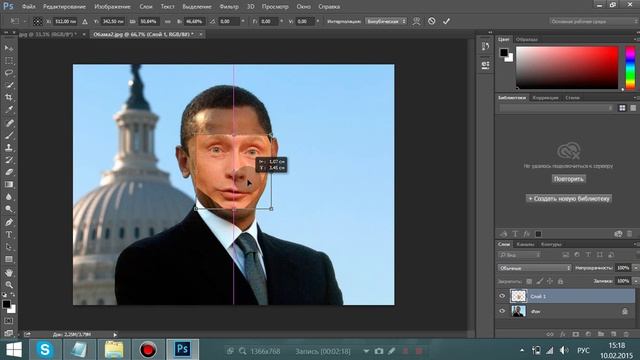Select the Healing Brush tool

pyautogui.click(x=9, y=123)
